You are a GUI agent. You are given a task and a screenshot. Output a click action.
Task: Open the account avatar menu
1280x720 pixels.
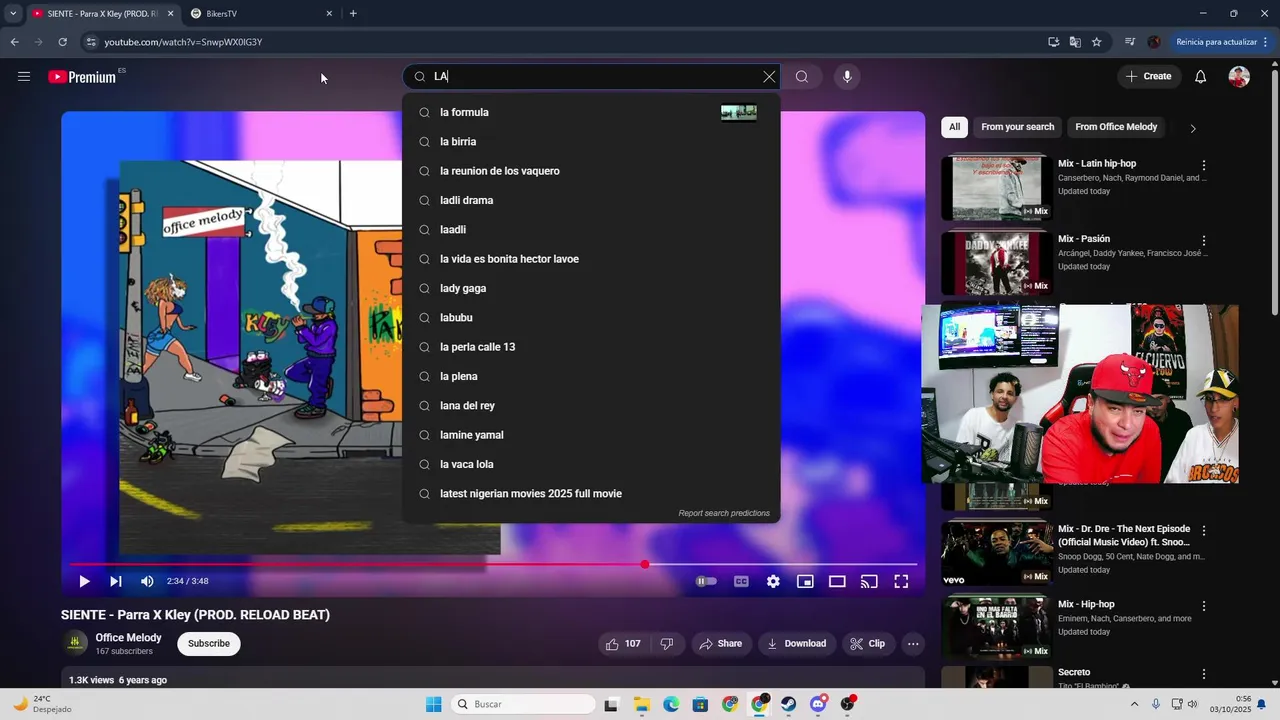point(1239,77)
